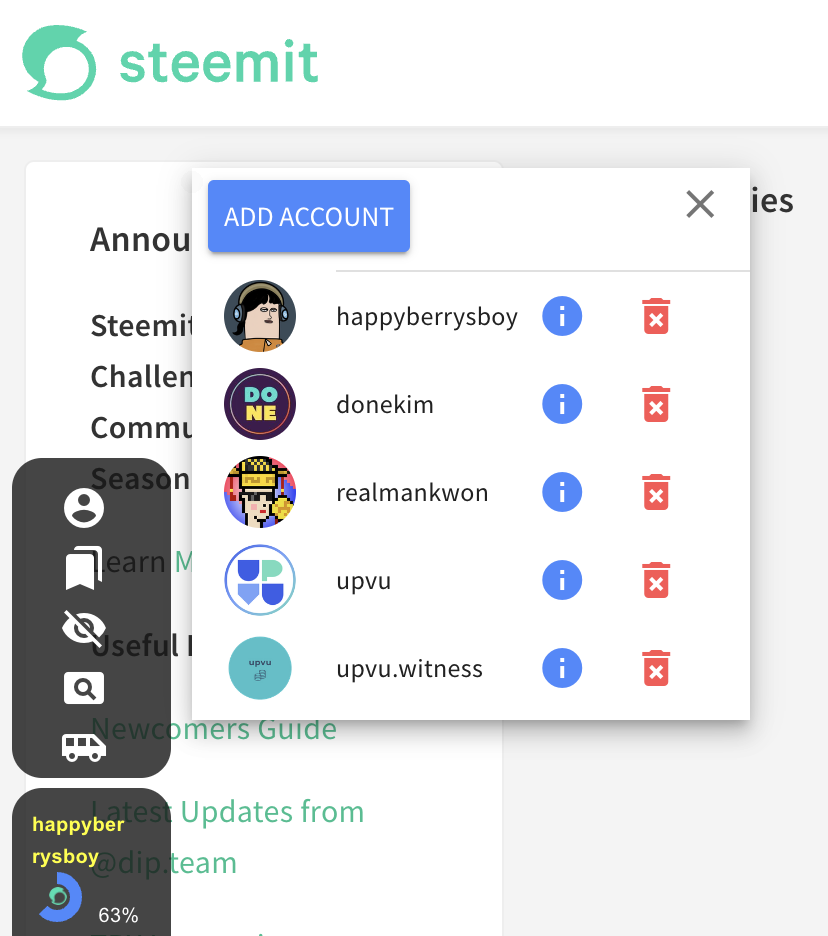The width and height of the screenshot is (828, 936).
Task: Click the bus icon in sidebar
Action: (x=84, y=747)
